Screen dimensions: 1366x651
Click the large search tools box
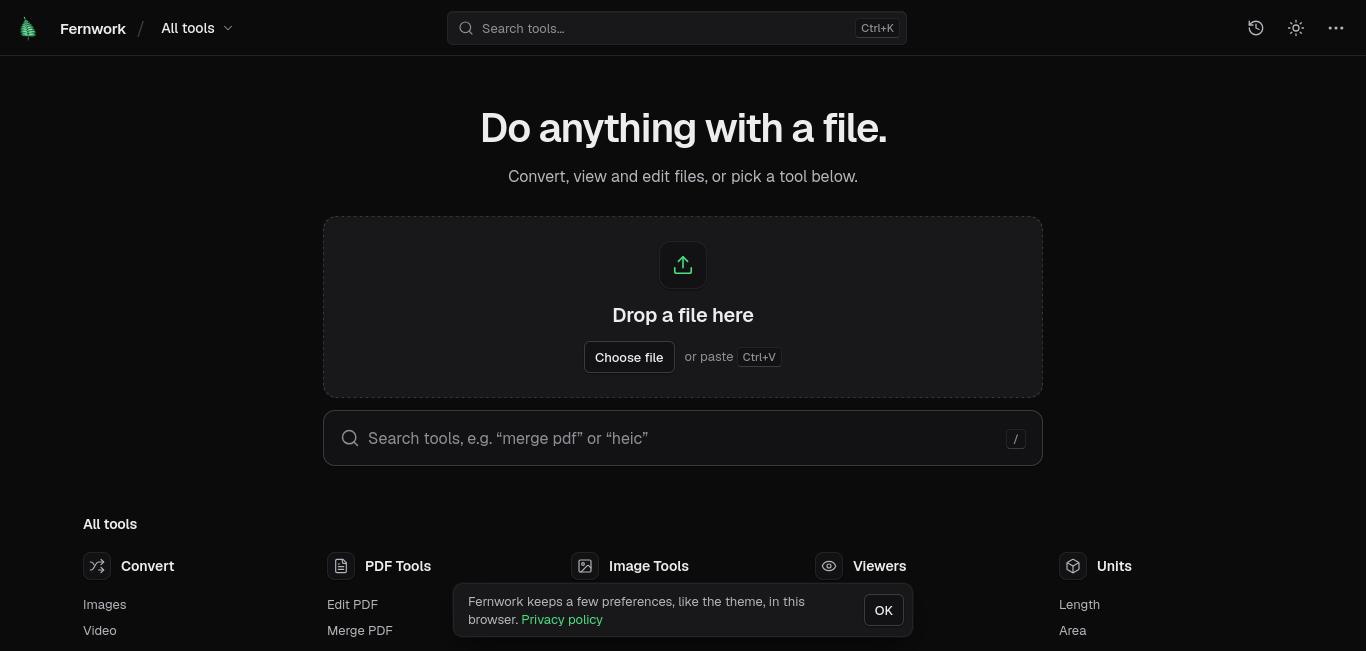coord(683,438)
